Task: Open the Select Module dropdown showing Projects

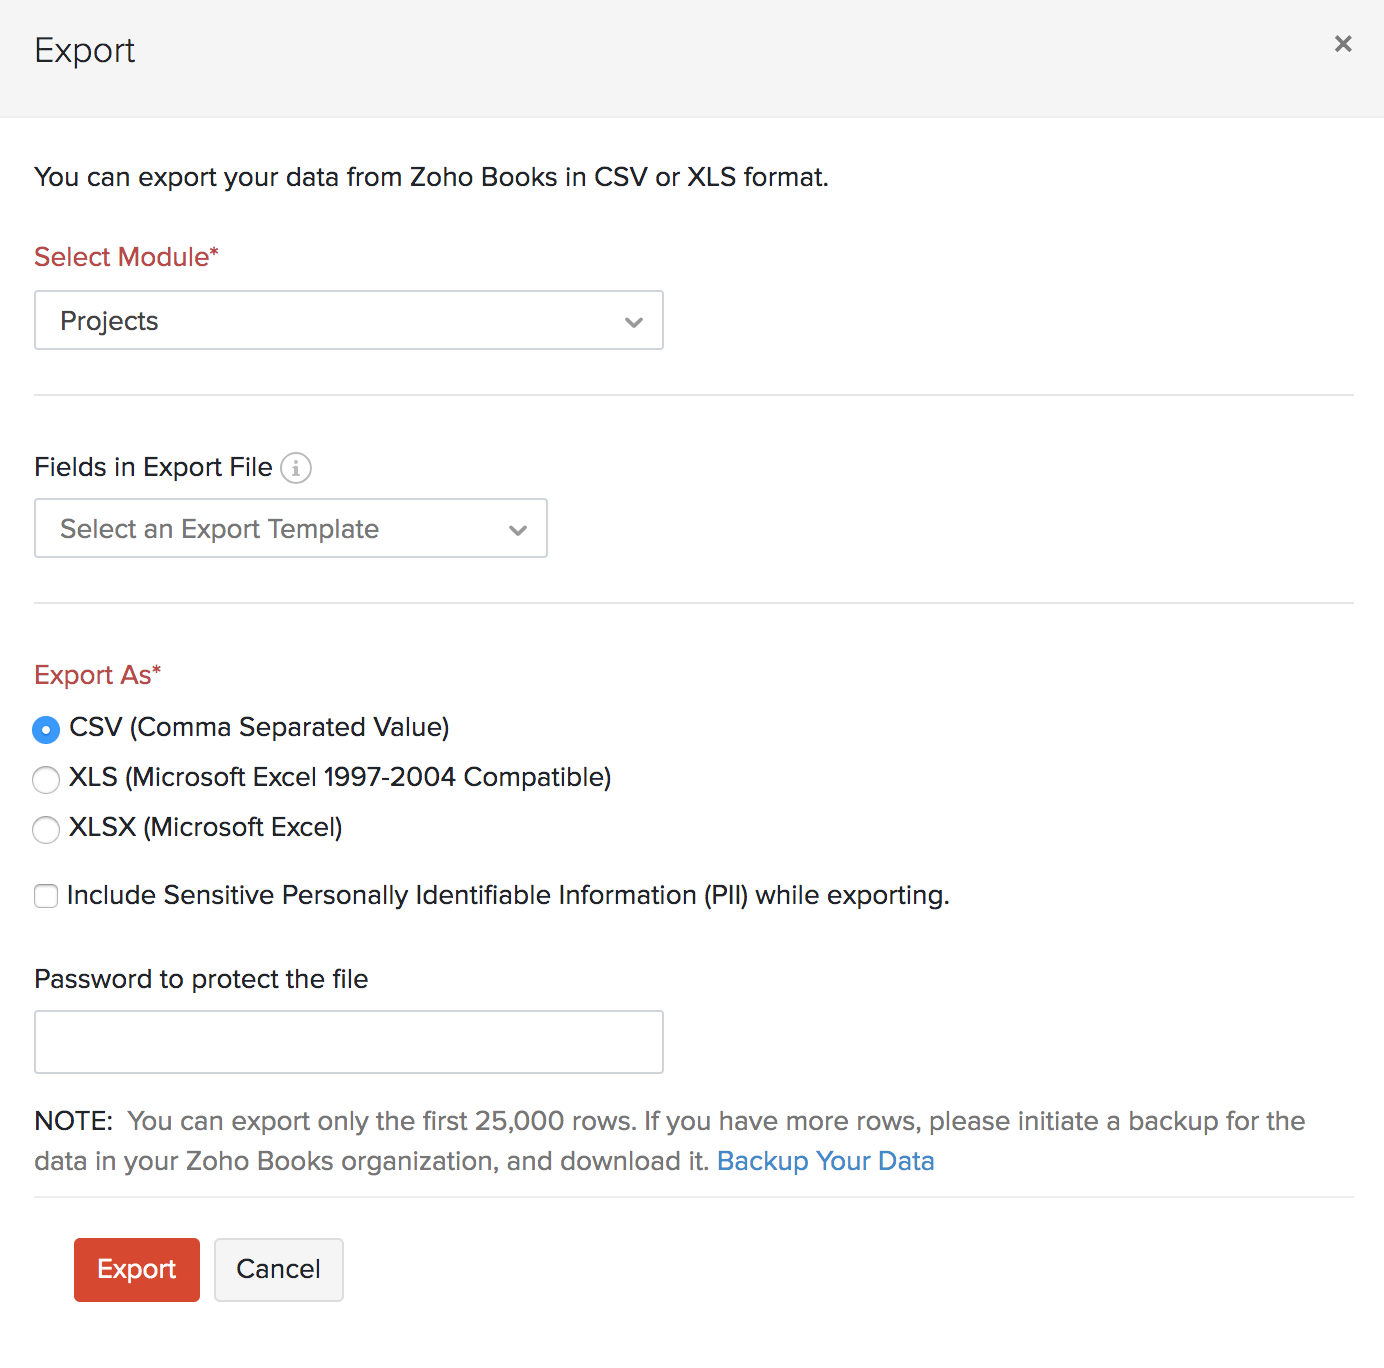Action: (348, 320)
